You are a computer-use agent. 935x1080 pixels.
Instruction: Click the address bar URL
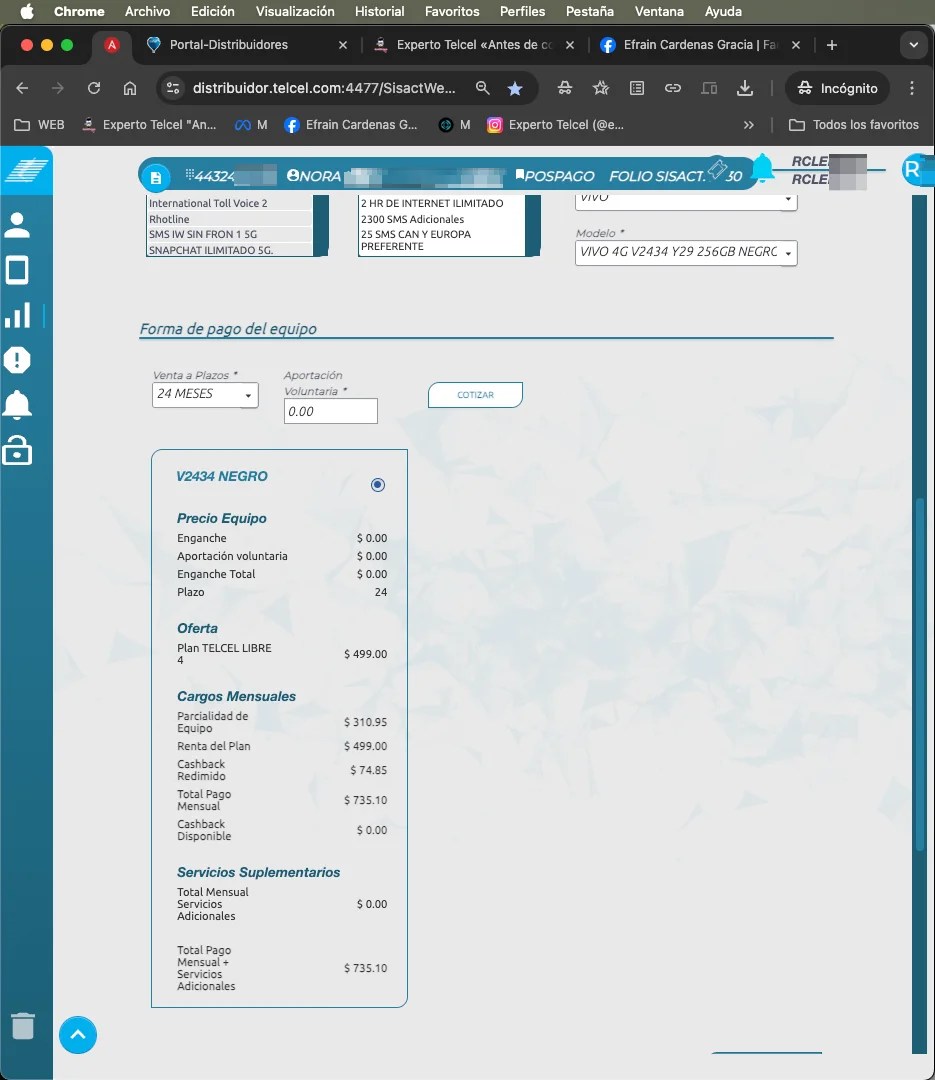[324, 88]
